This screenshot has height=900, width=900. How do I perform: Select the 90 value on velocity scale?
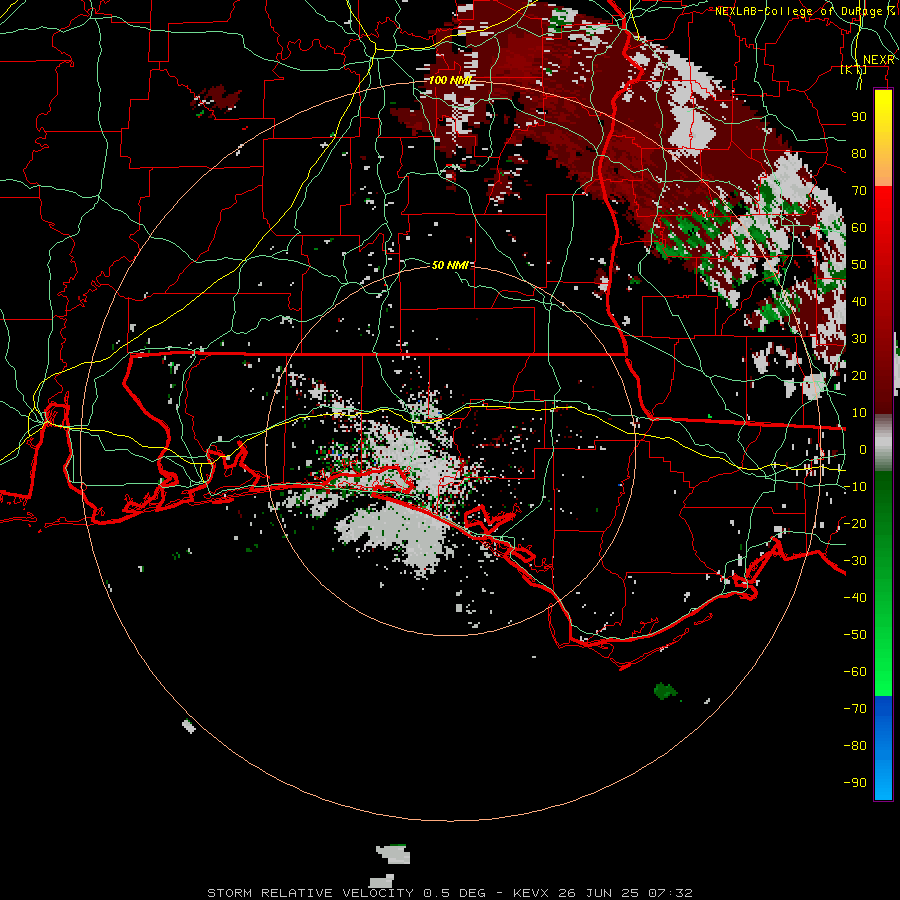click(859, 117)
